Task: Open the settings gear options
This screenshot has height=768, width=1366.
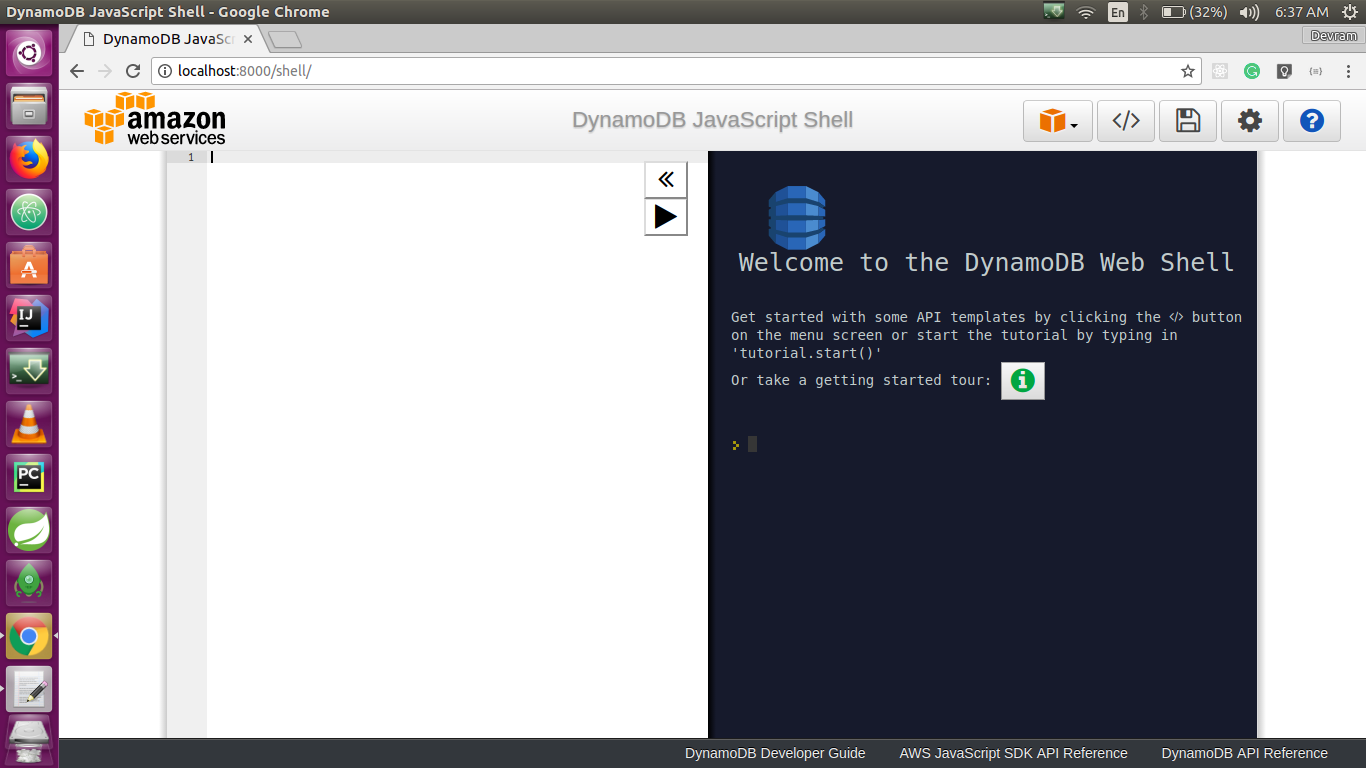Action: [1250, 121]
